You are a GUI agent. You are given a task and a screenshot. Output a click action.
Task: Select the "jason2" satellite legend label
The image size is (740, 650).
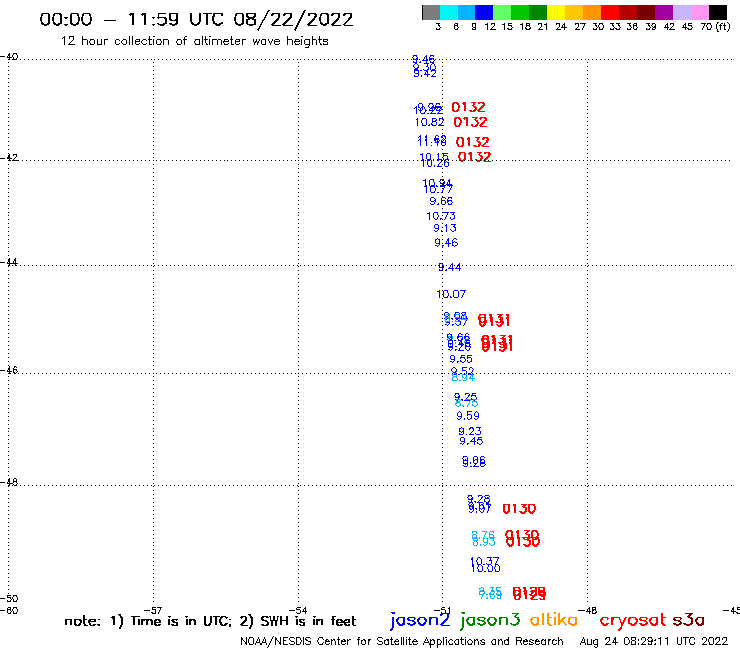click(x=420, y=620)
